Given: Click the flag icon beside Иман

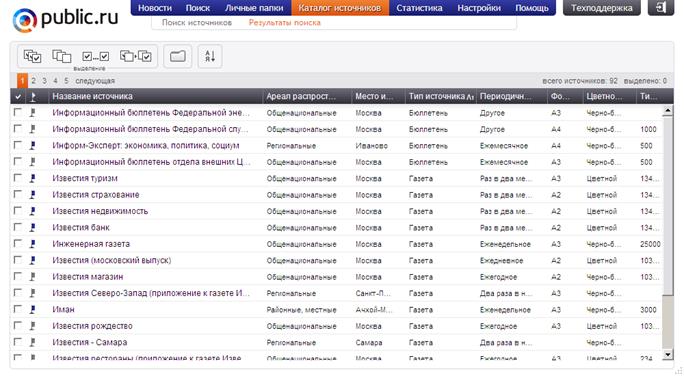Looking at the screenshot, I should point(33,310).
